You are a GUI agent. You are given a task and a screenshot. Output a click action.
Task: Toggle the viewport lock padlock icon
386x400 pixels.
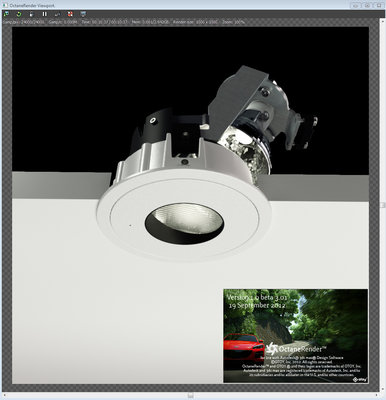(32, 14)
